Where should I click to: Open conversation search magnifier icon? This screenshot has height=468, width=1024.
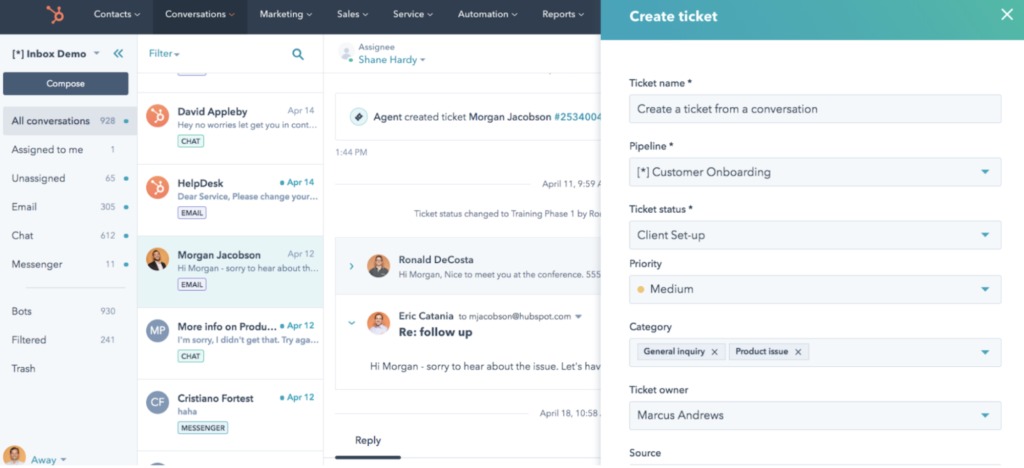298,54
